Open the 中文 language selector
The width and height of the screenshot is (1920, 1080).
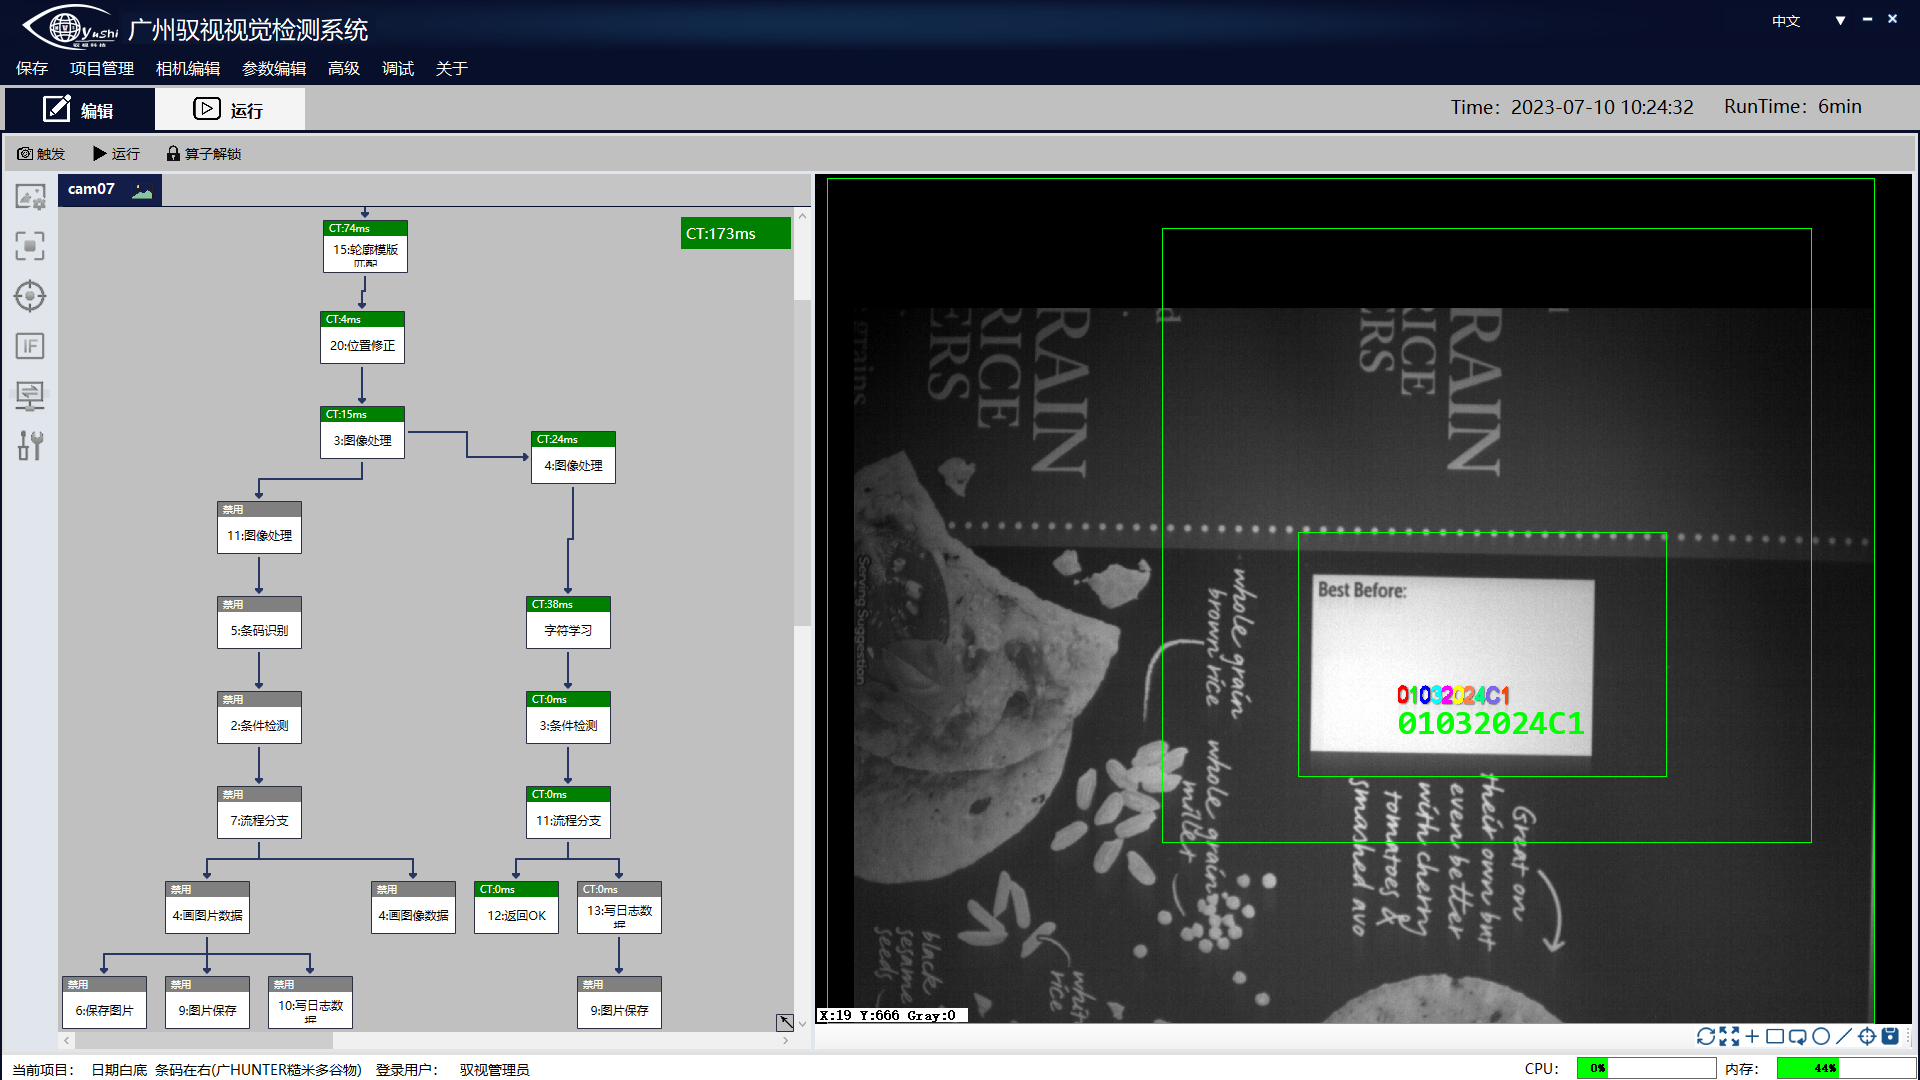pyautogui.click(x=1785, y=21)
